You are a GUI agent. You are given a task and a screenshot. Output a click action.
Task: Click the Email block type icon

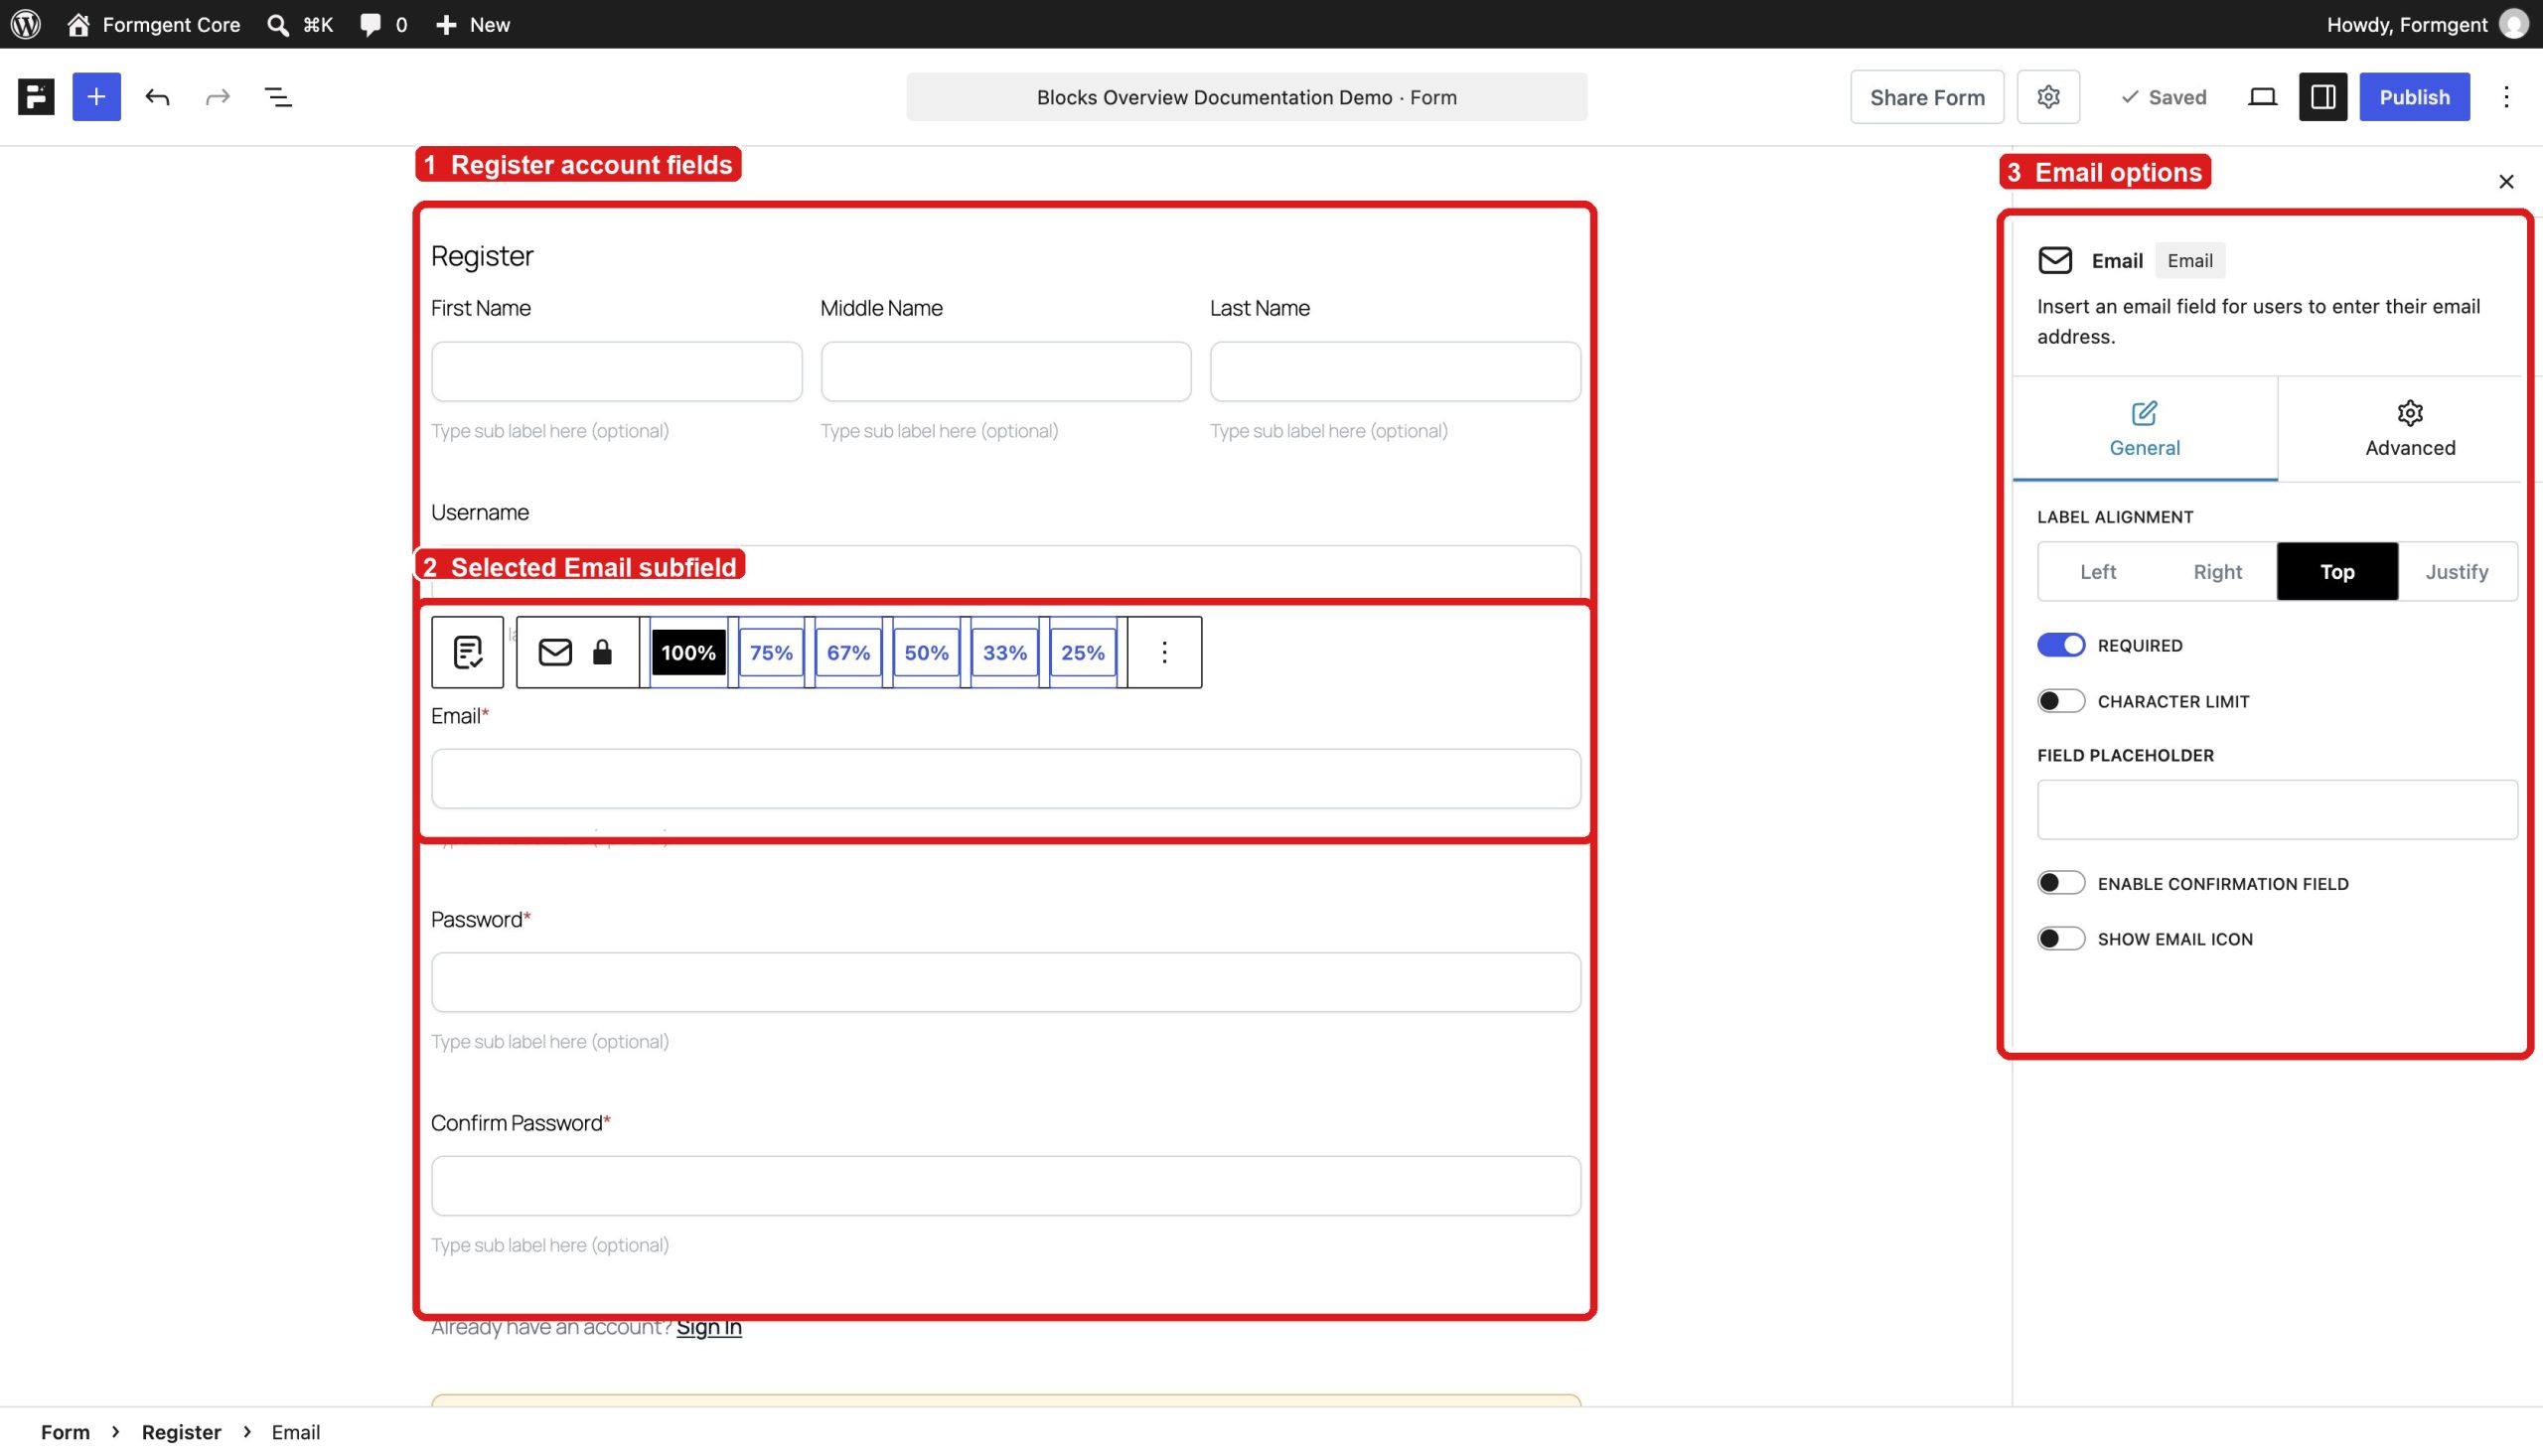(555, 652)
